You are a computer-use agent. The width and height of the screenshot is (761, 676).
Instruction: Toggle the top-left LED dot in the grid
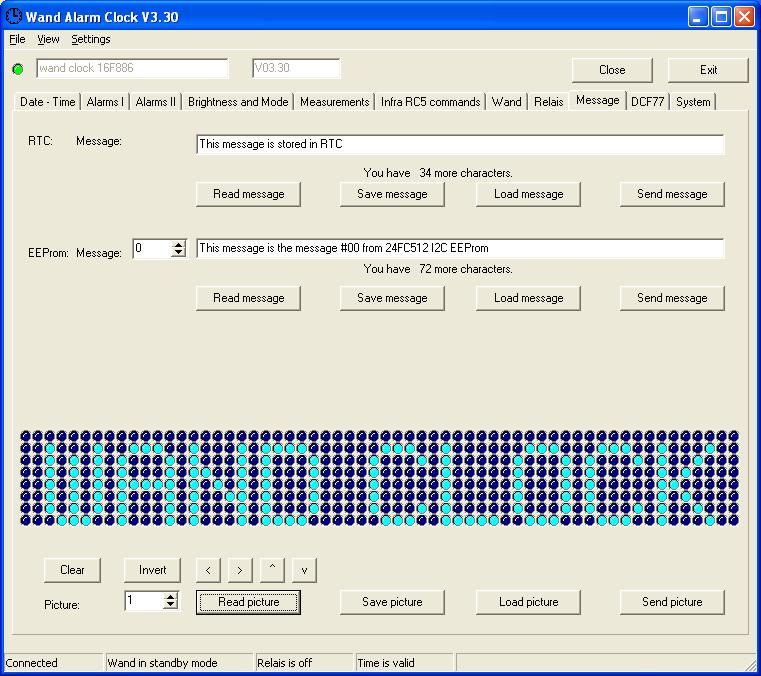(26, 436)
